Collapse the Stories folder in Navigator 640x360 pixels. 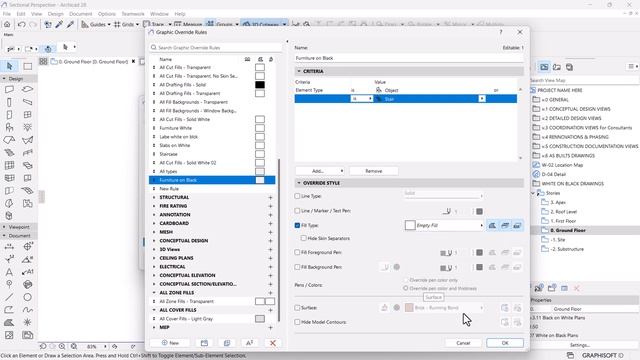coord(533,193)
